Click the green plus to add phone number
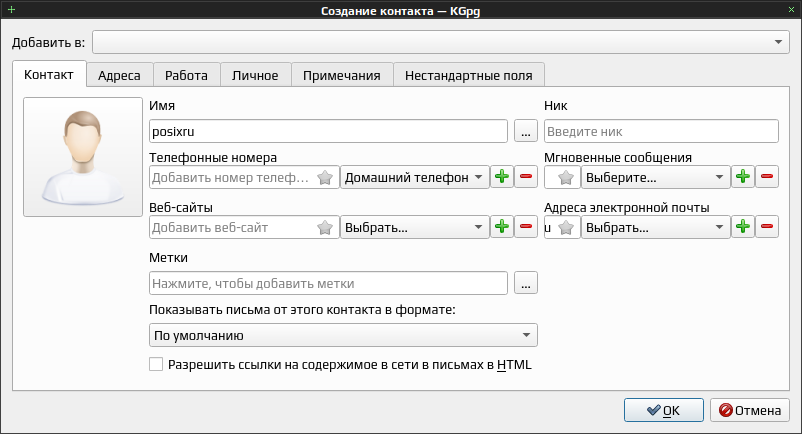 (x=502, y=177)
